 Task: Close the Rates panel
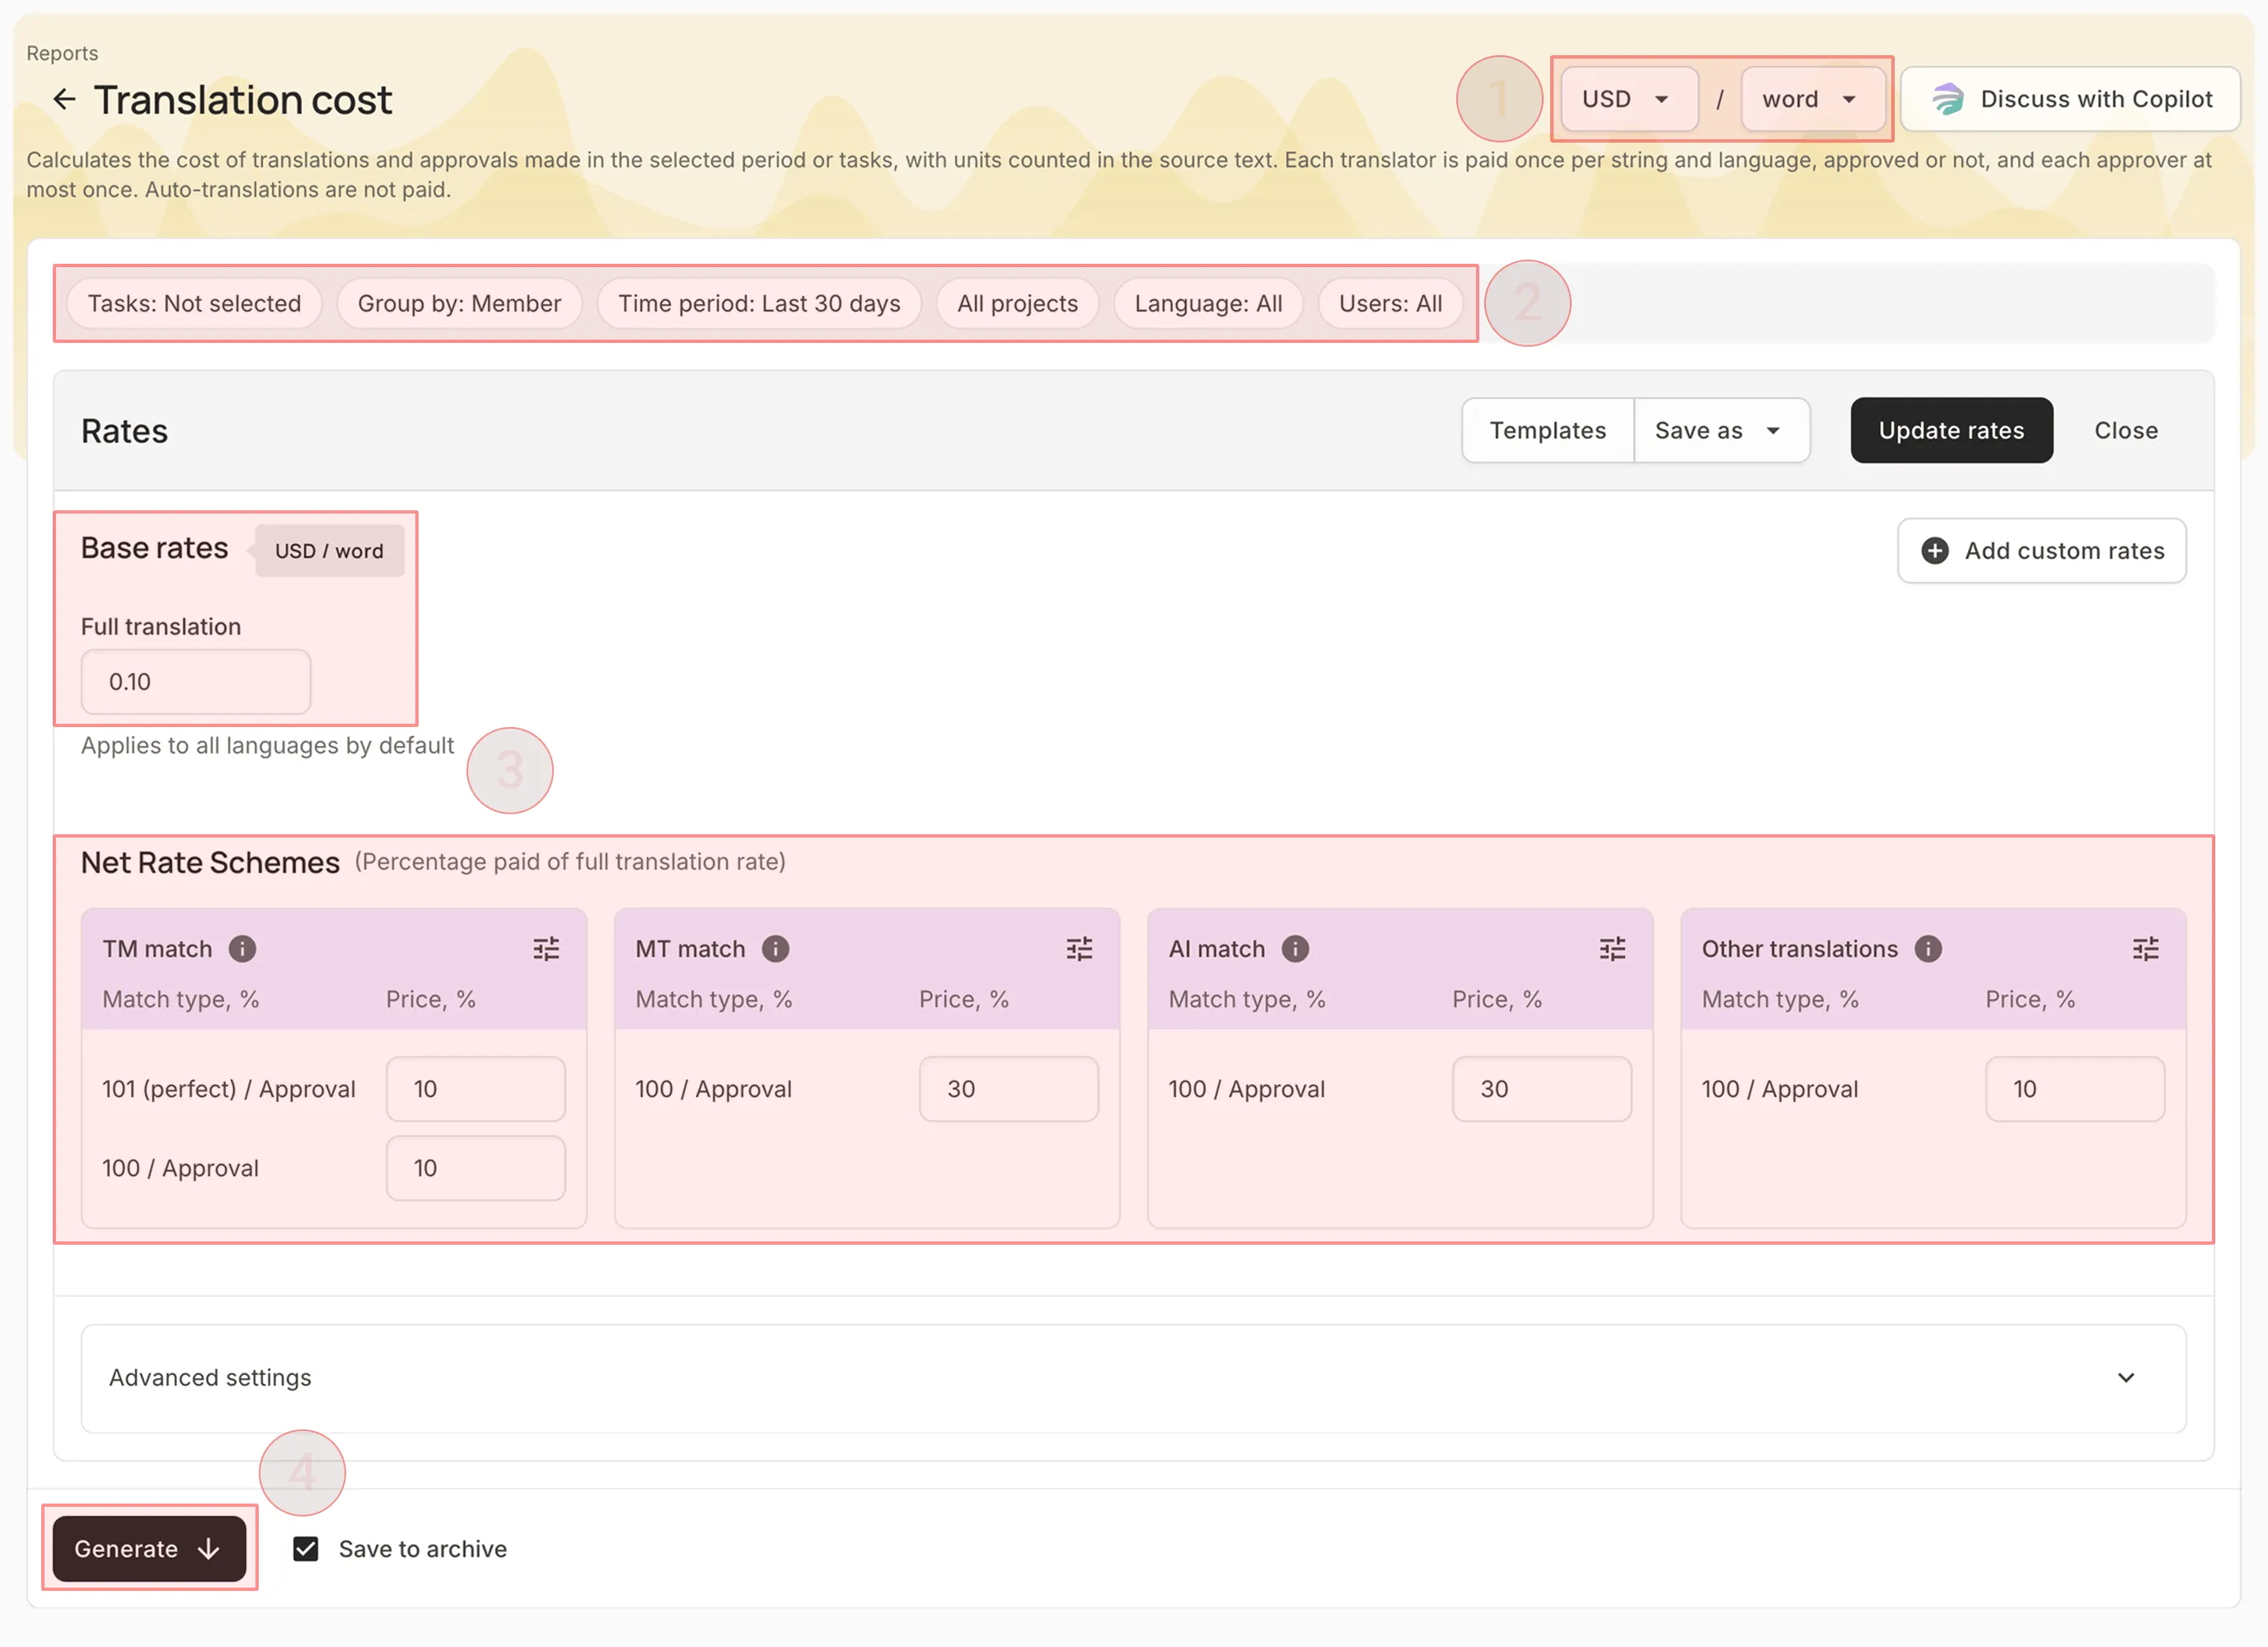[2126, 430]
